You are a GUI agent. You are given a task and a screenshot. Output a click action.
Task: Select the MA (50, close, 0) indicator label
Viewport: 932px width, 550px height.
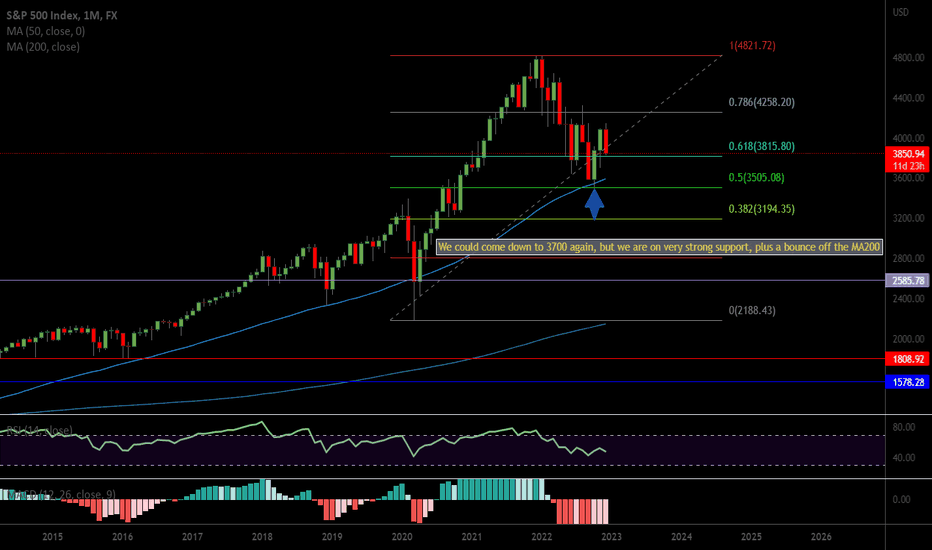coord(46,31)
